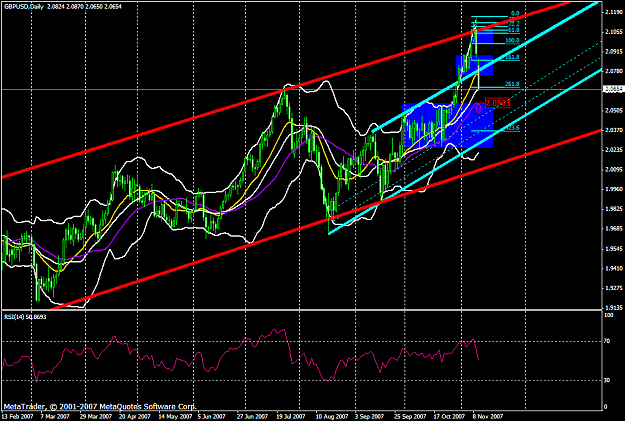The width and height of the screenshot is (625, 421).
Task: Click the RSI(14) 50.8693 indicator label
Action: (25, 317)
